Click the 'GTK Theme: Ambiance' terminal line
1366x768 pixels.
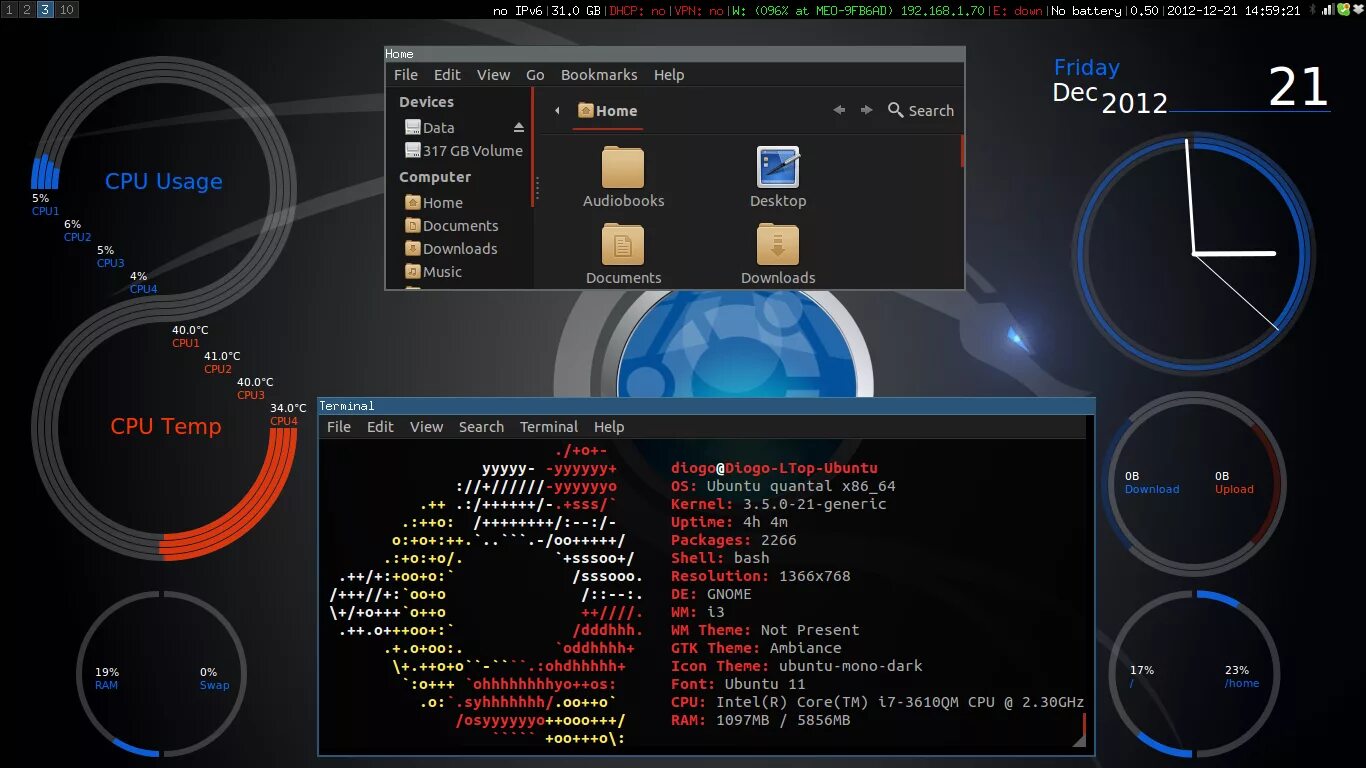click(x=757, y=648)
